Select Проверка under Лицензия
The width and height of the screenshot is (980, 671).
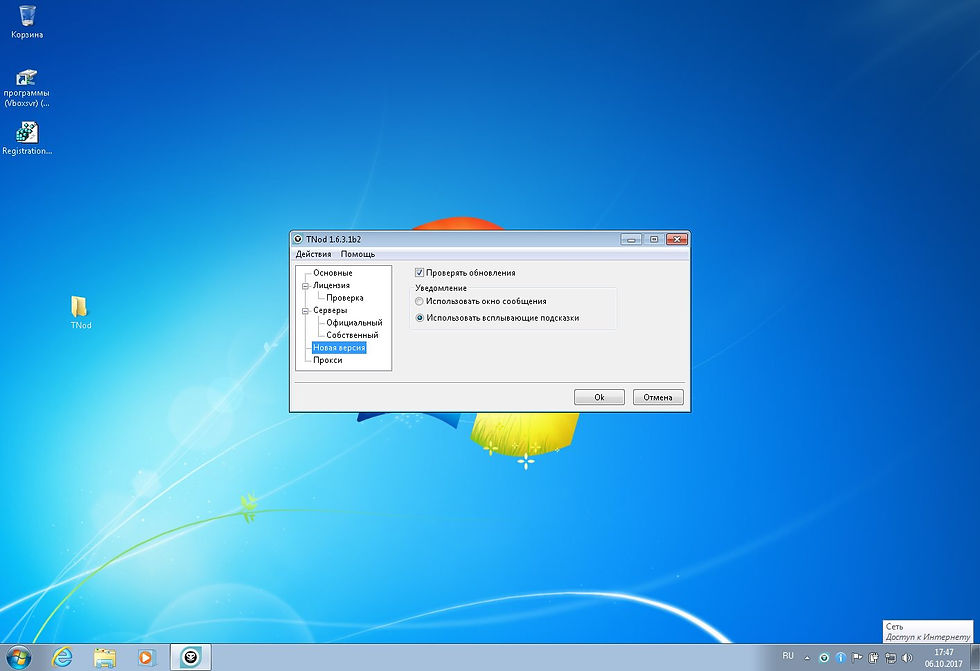coord(344,298)
